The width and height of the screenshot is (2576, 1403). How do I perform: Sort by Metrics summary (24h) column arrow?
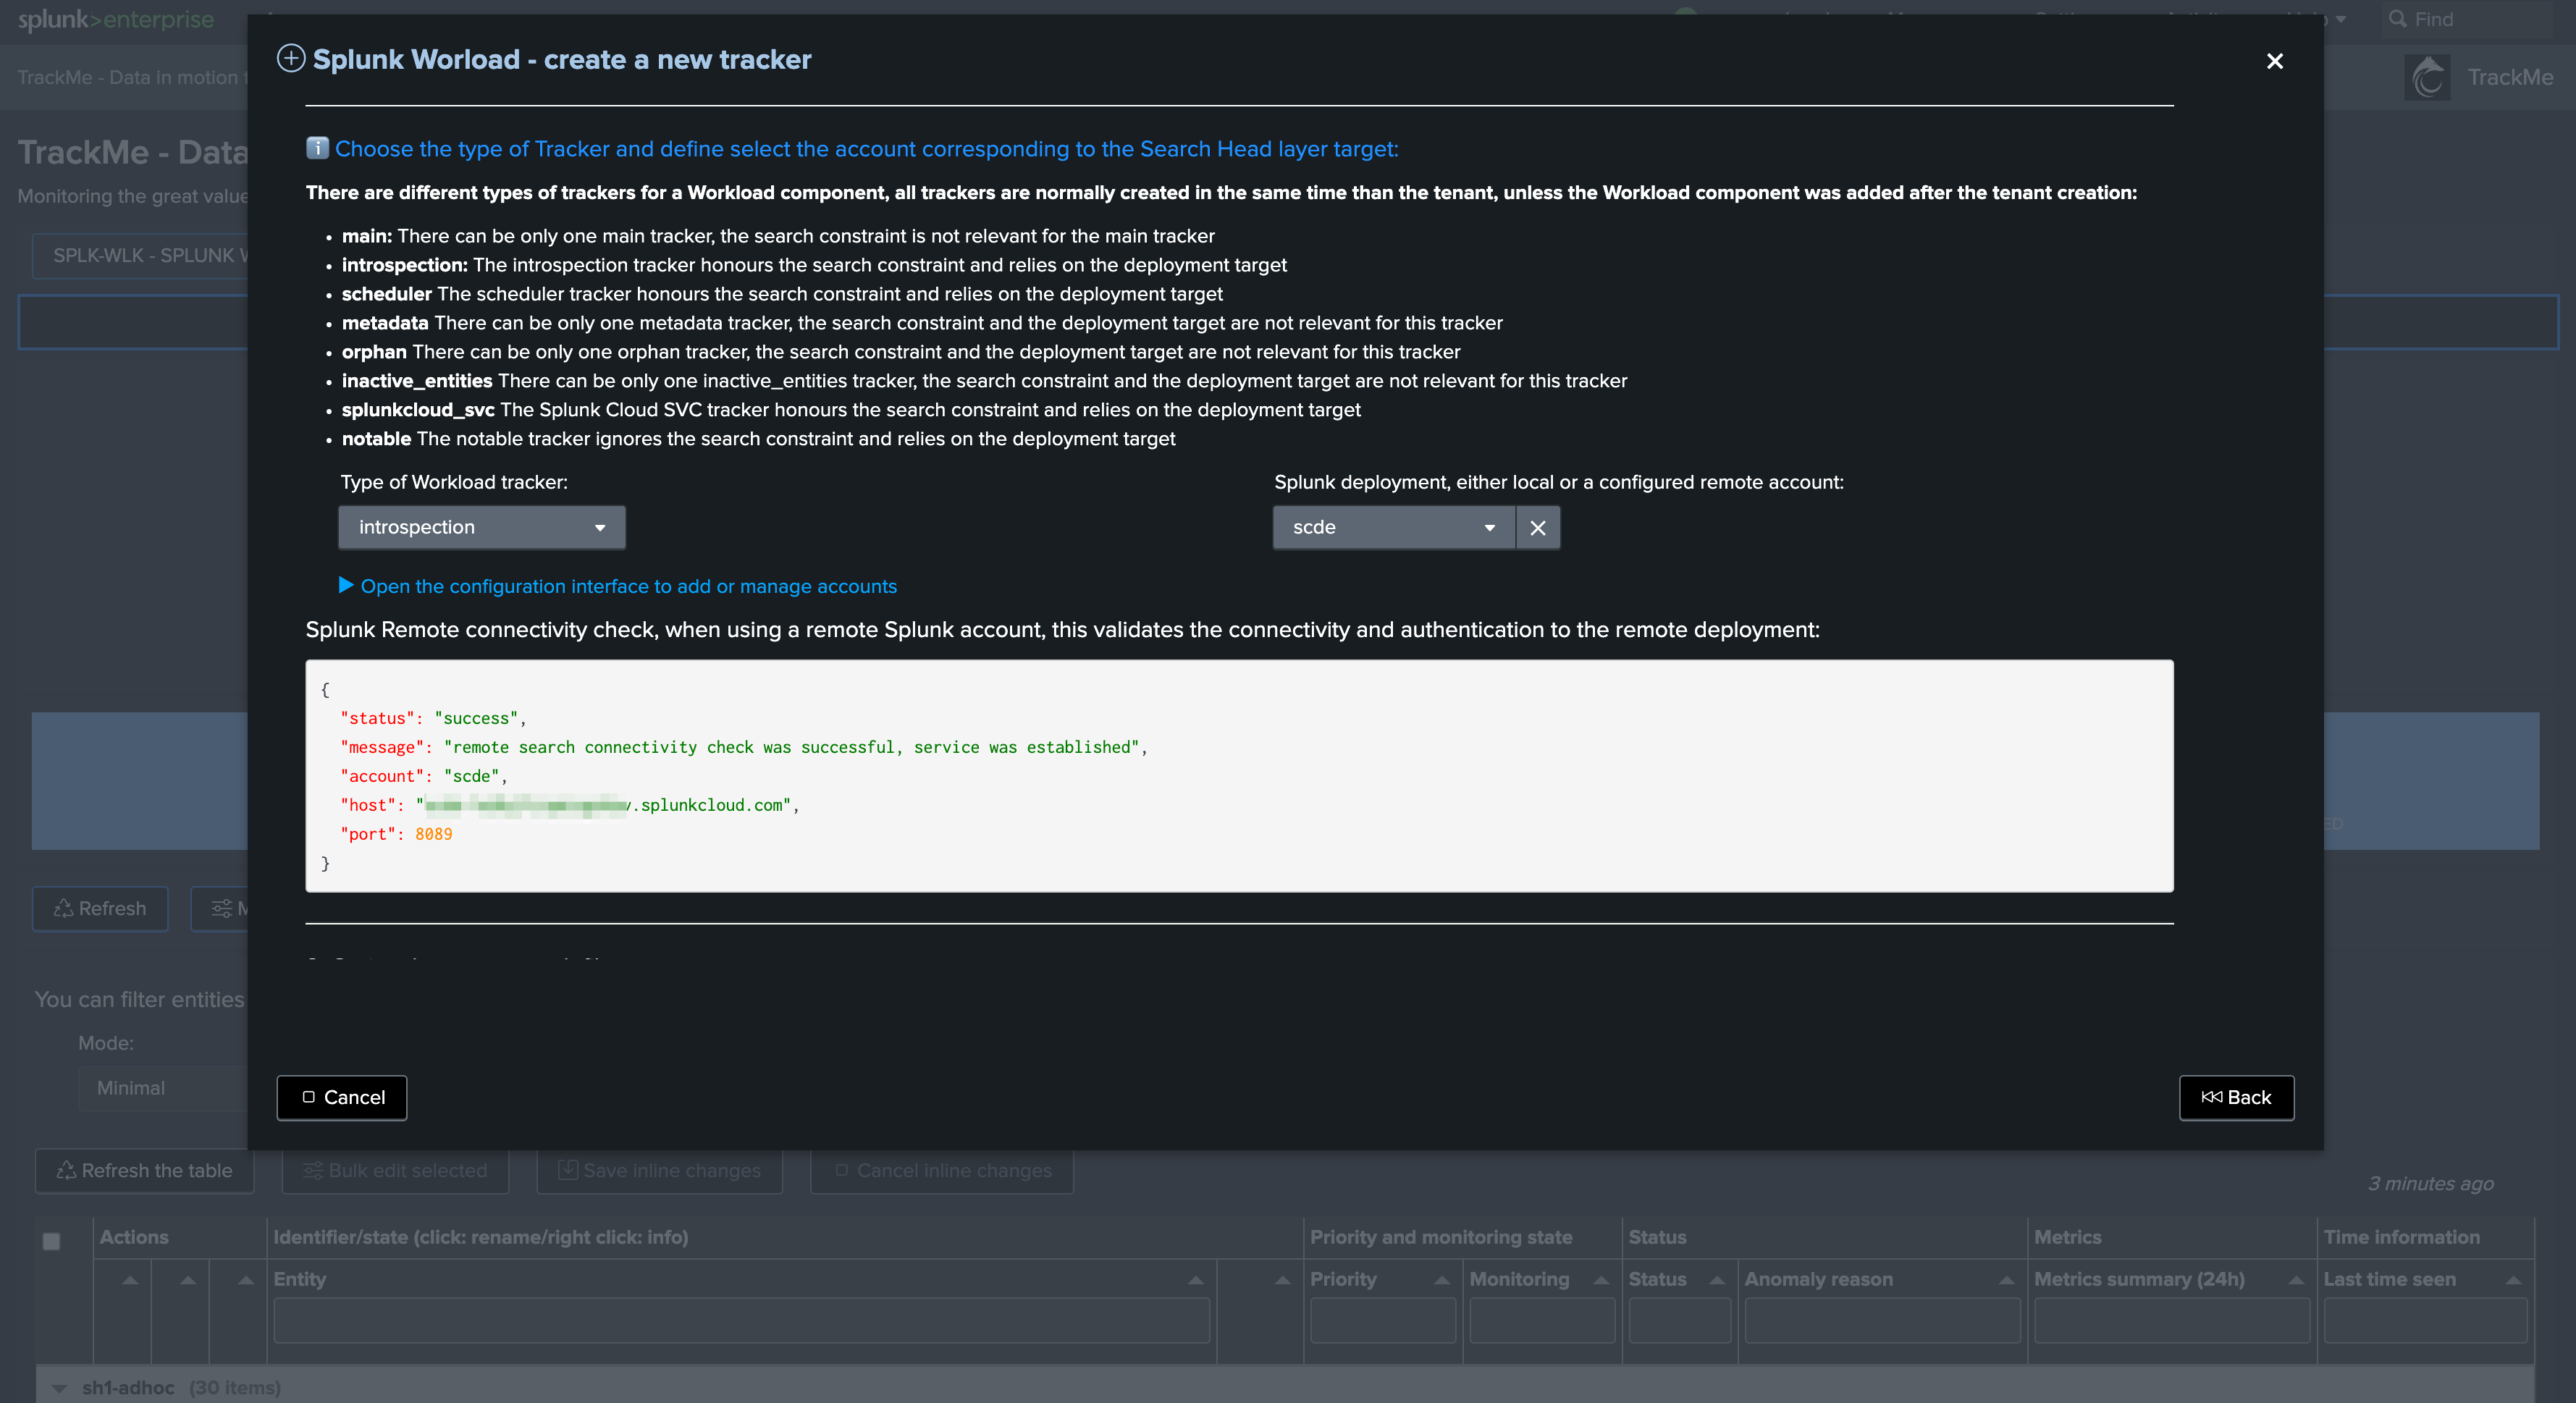pos(2296,1279)
